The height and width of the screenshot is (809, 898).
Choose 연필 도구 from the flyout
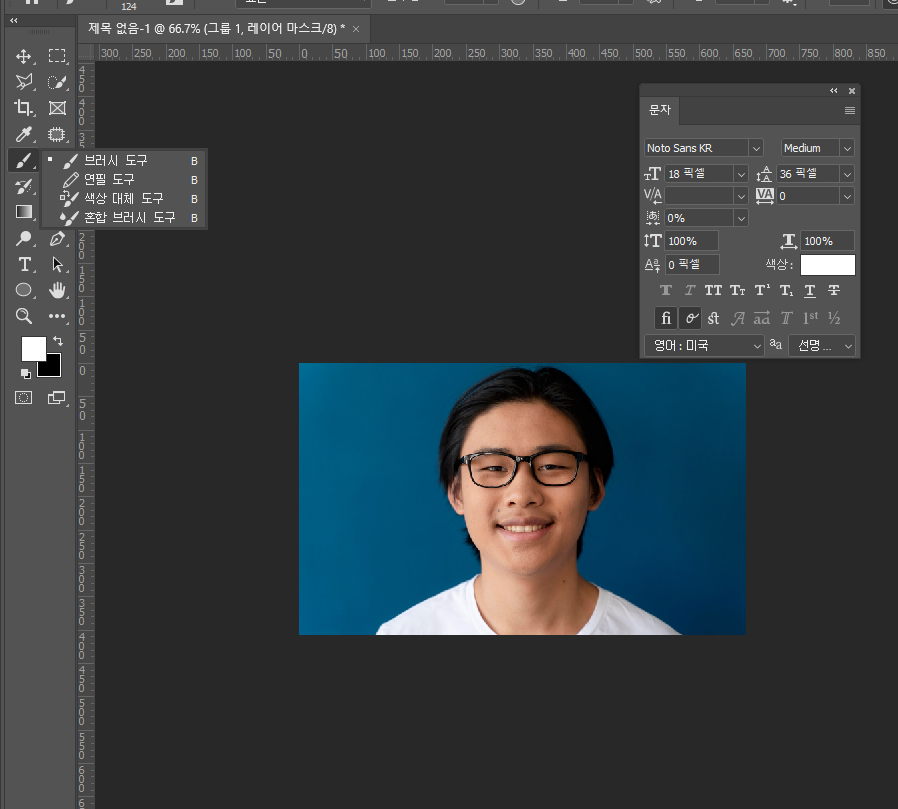pyautogui.click(x=123, y=180)
